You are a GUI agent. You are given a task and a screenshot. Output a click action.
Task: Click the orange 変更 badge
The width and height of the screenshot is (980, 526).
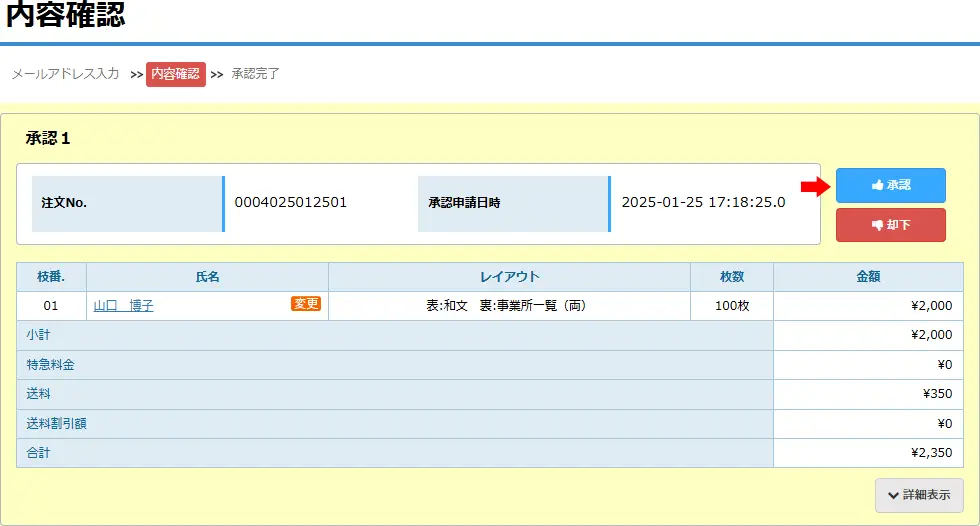point(306,304)
